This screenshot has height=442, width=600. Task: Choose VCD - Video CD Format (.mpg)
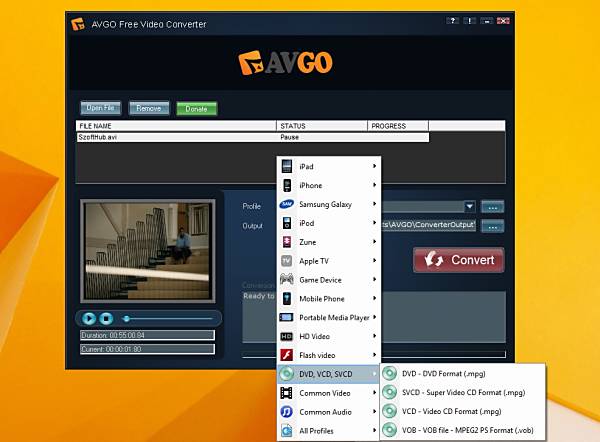[462, 411]
